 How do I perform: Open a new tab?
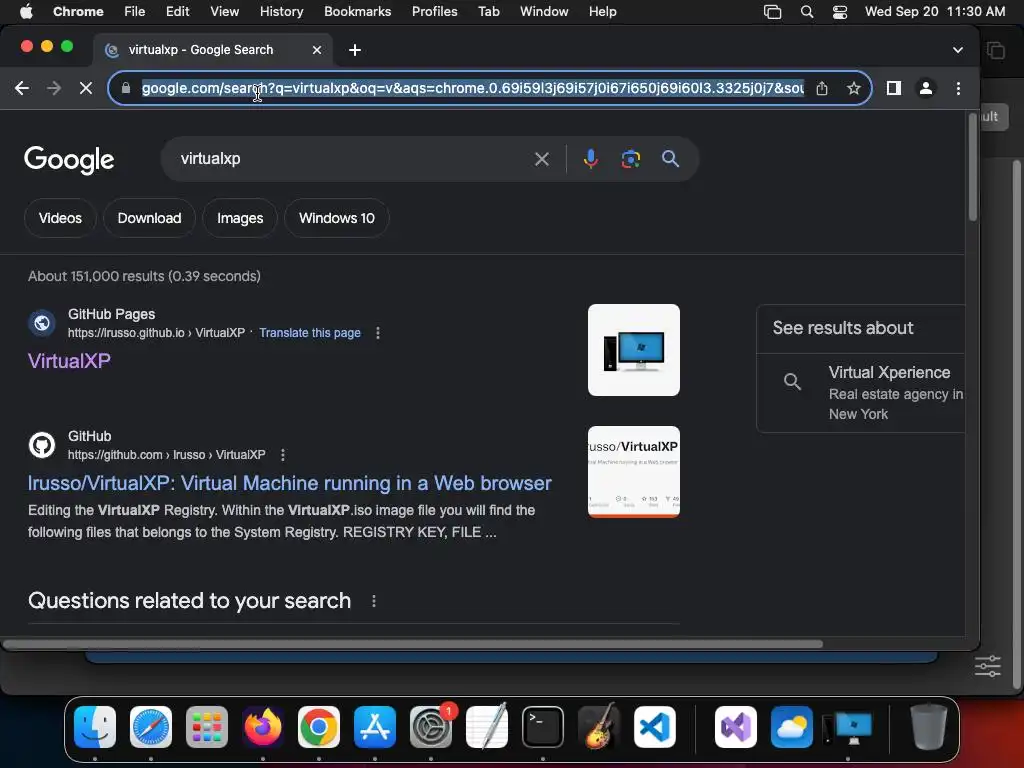(x=355, y=50)
